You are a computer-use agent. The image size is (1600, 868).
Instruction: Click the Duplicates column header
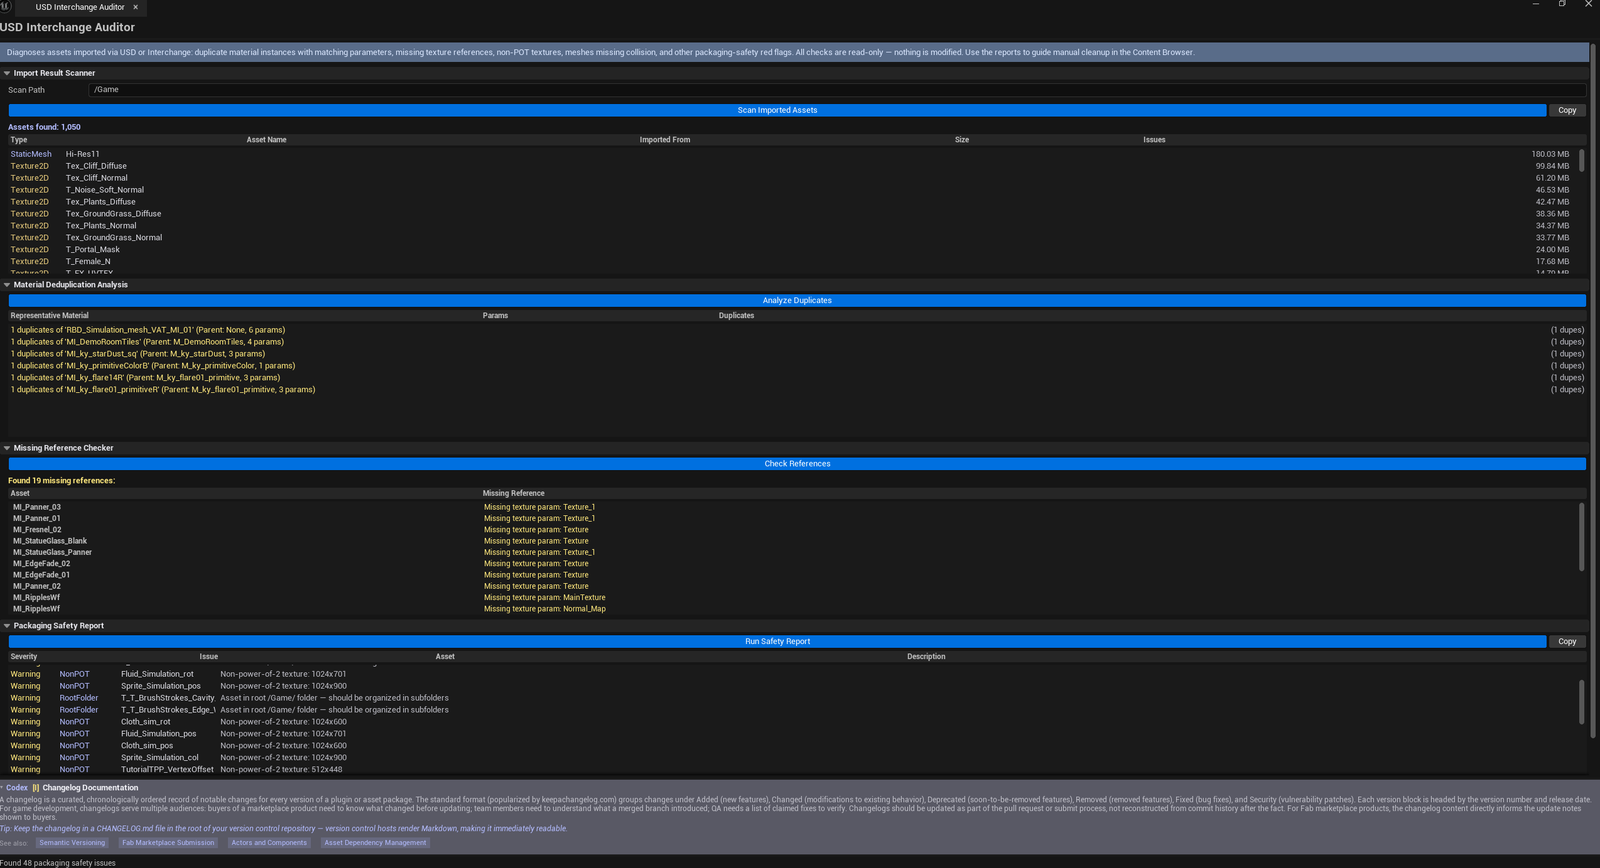point(736,316)
